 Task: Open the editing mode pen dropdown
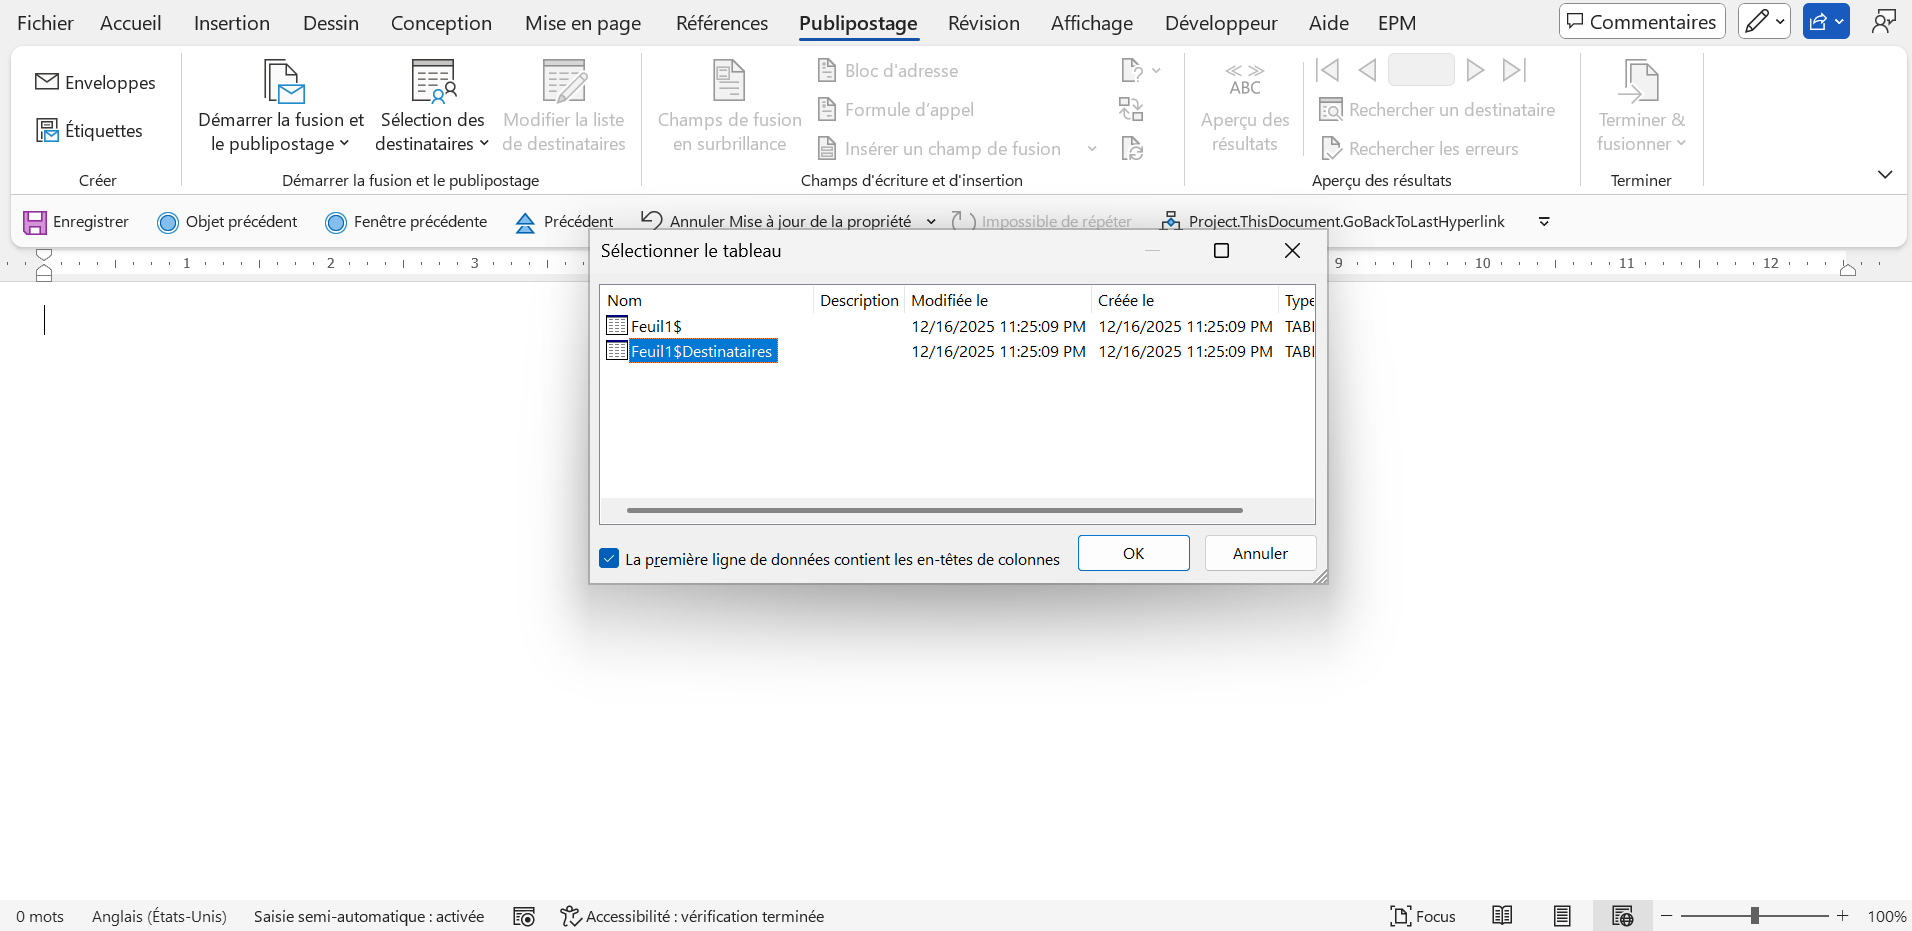pyautogui.click(x=1764, y=21)
